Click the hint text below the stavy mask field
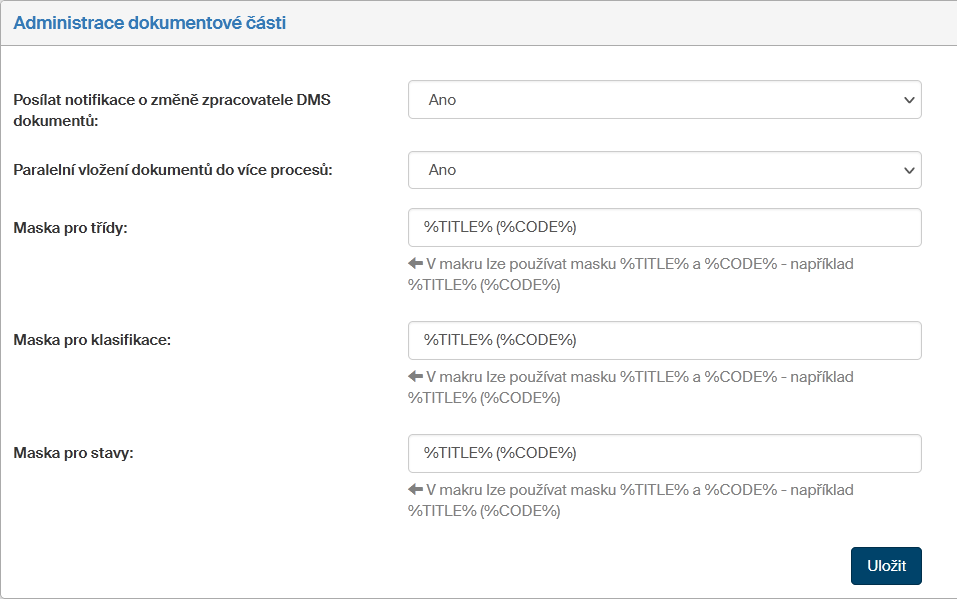 coord(640,501)
